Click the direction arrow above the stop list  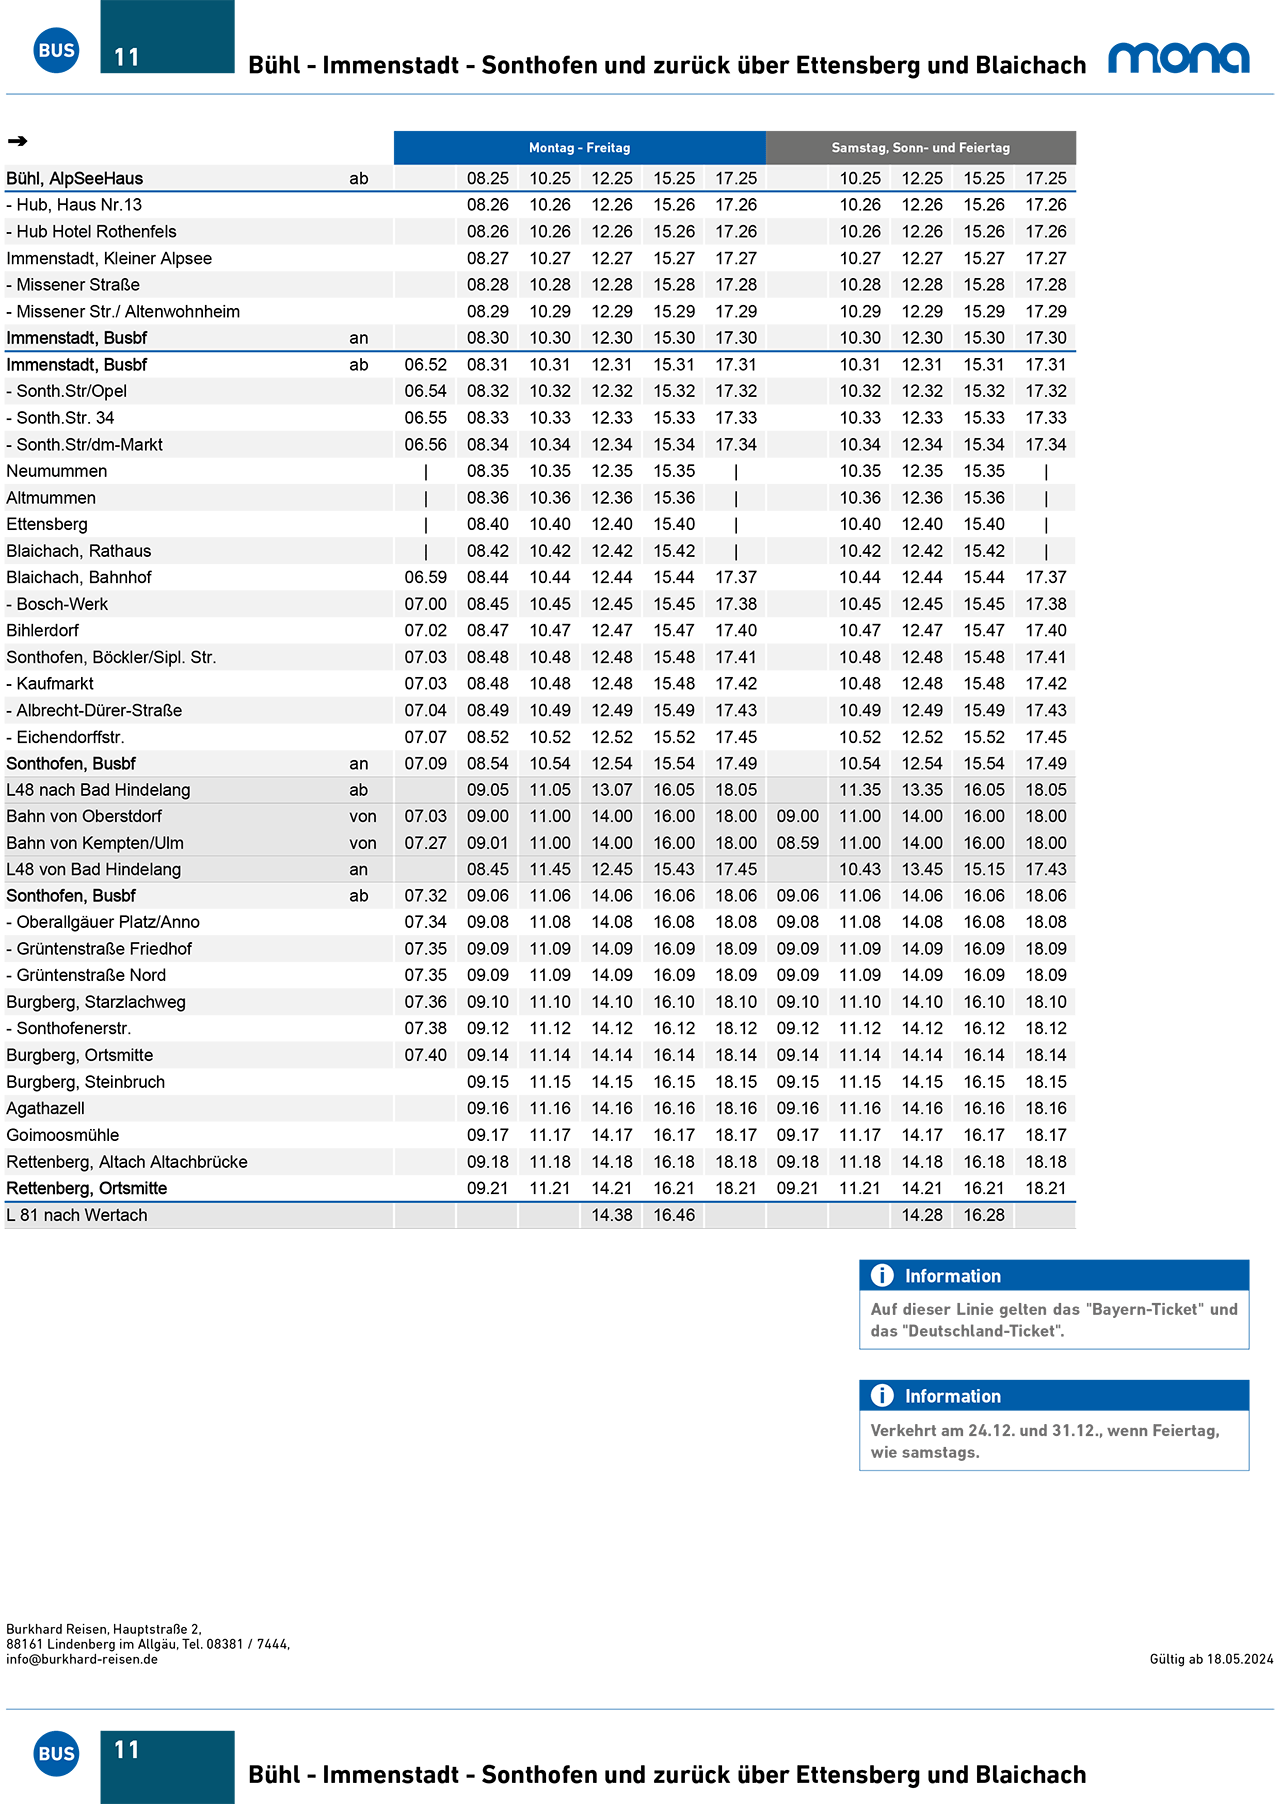(x=17, y=141)
